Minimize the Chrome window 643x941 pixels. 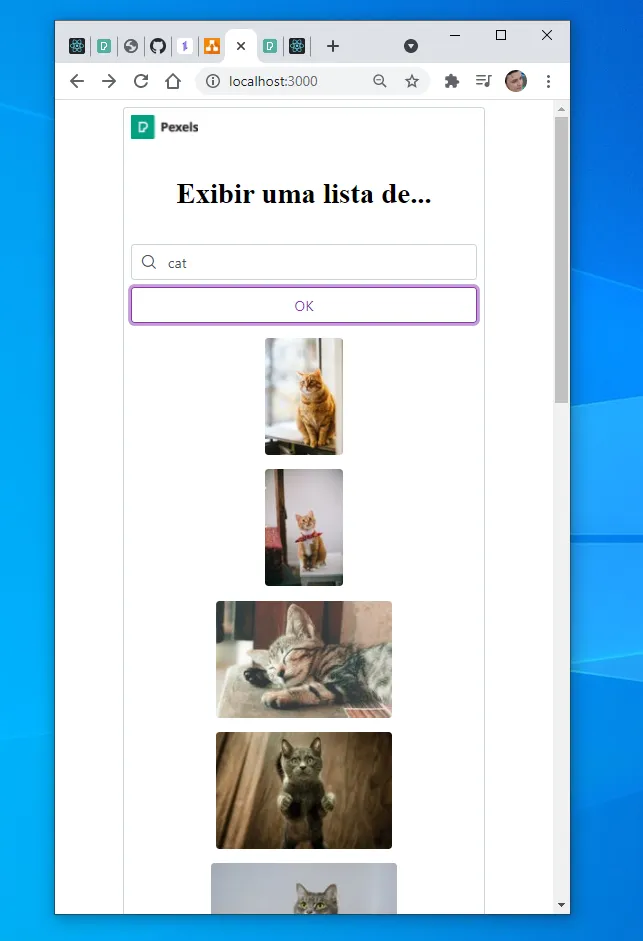[x=455, y=35]
